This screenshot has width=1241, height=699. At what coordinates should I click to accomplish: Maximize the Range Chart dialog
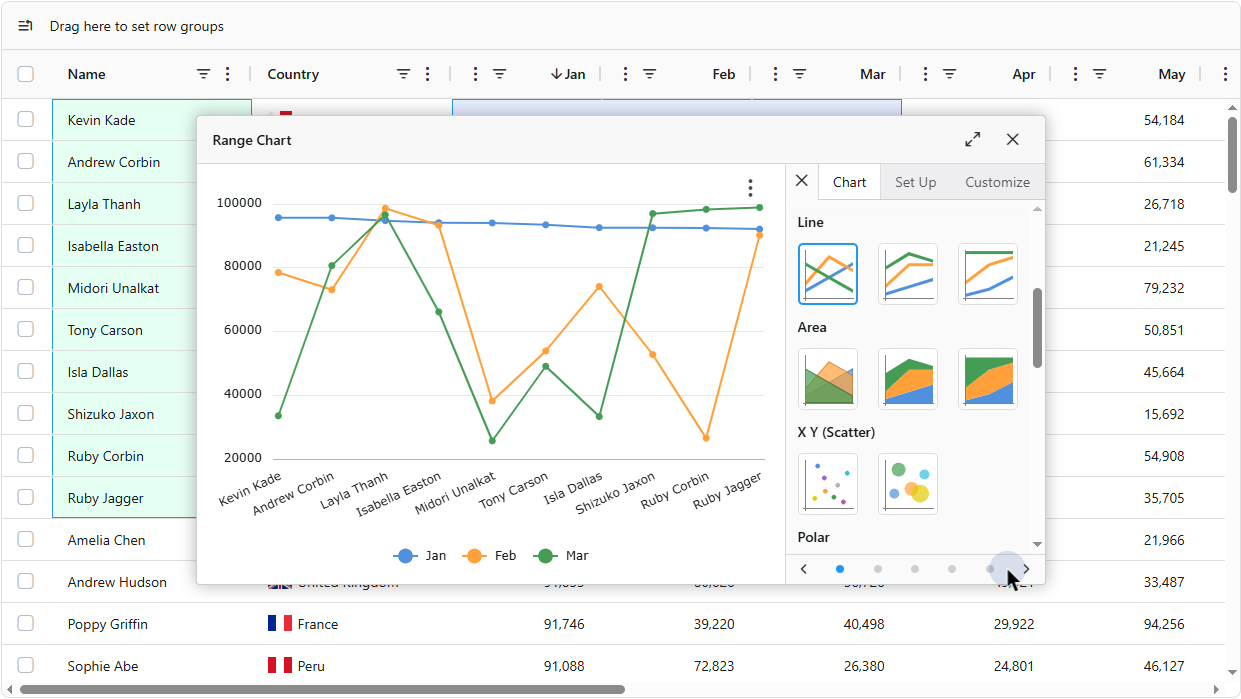(972, 140)
